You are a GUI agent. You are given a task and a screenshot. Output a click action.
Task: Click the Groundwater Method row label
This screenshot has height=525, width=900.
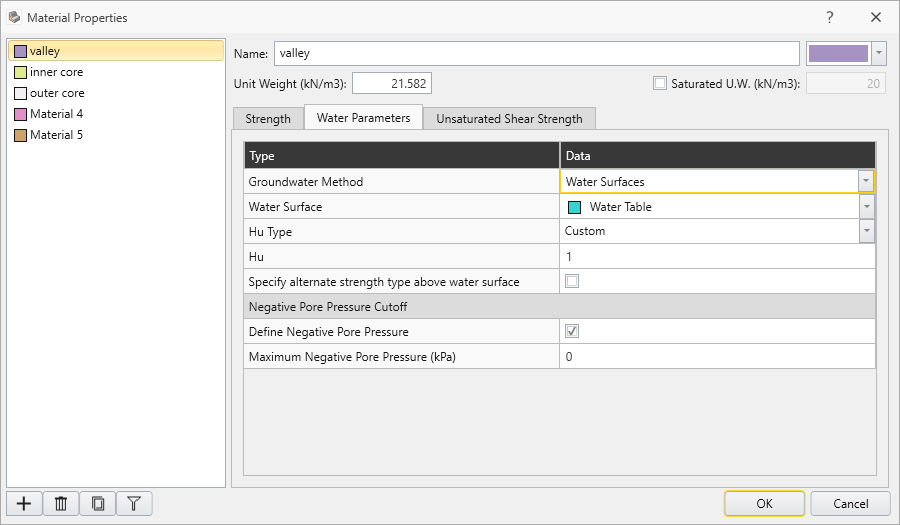(x=305, y=182)
